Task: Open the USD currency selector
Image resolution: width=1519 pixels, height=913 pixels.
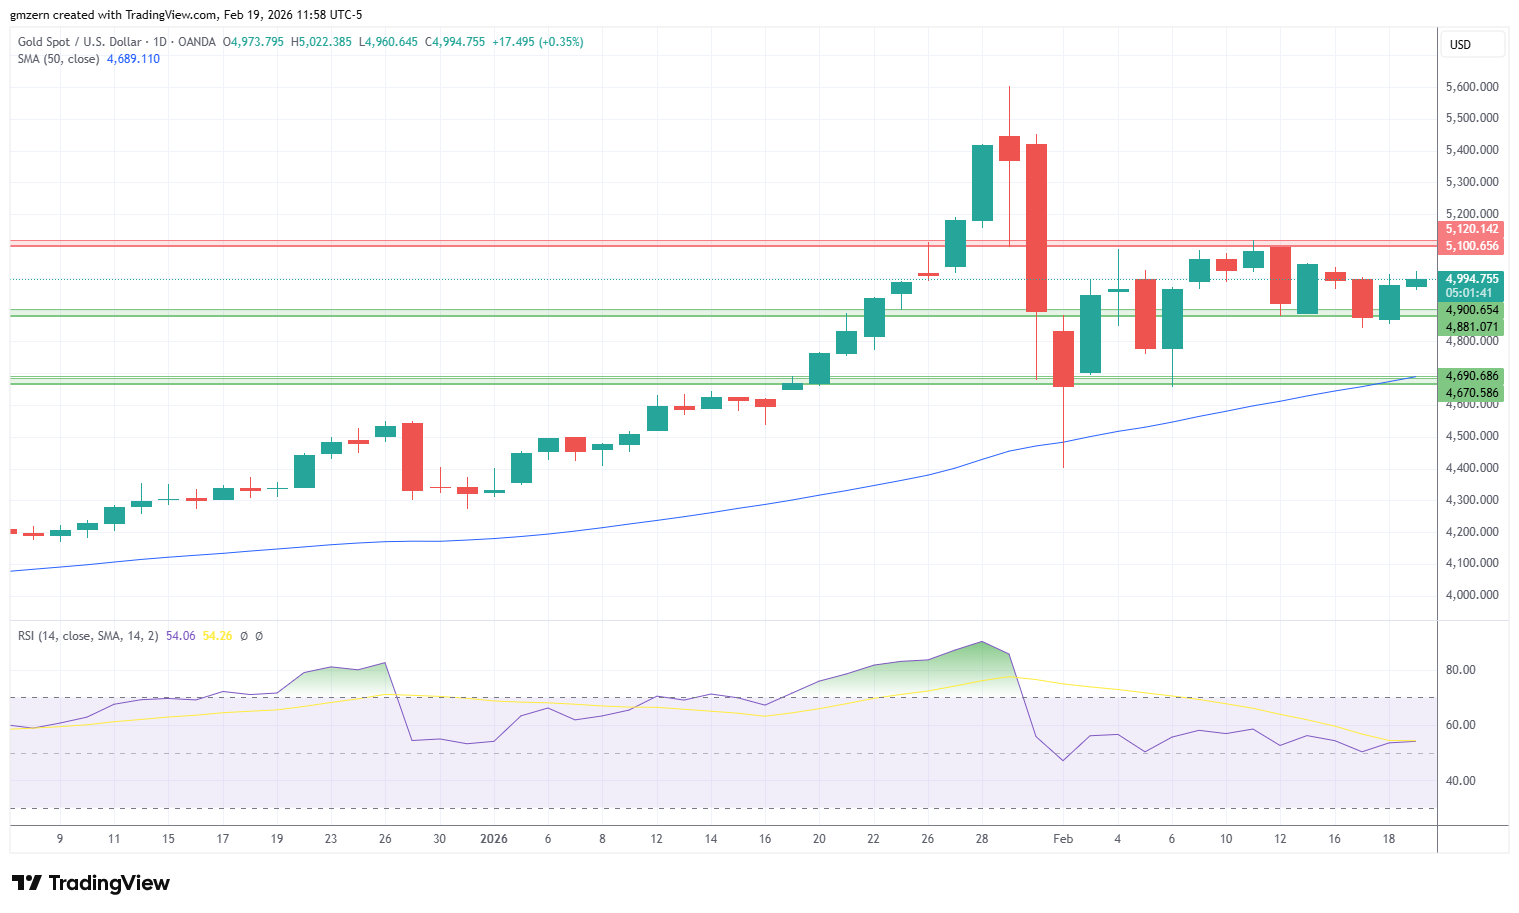Action: (x=1474, y=44)
